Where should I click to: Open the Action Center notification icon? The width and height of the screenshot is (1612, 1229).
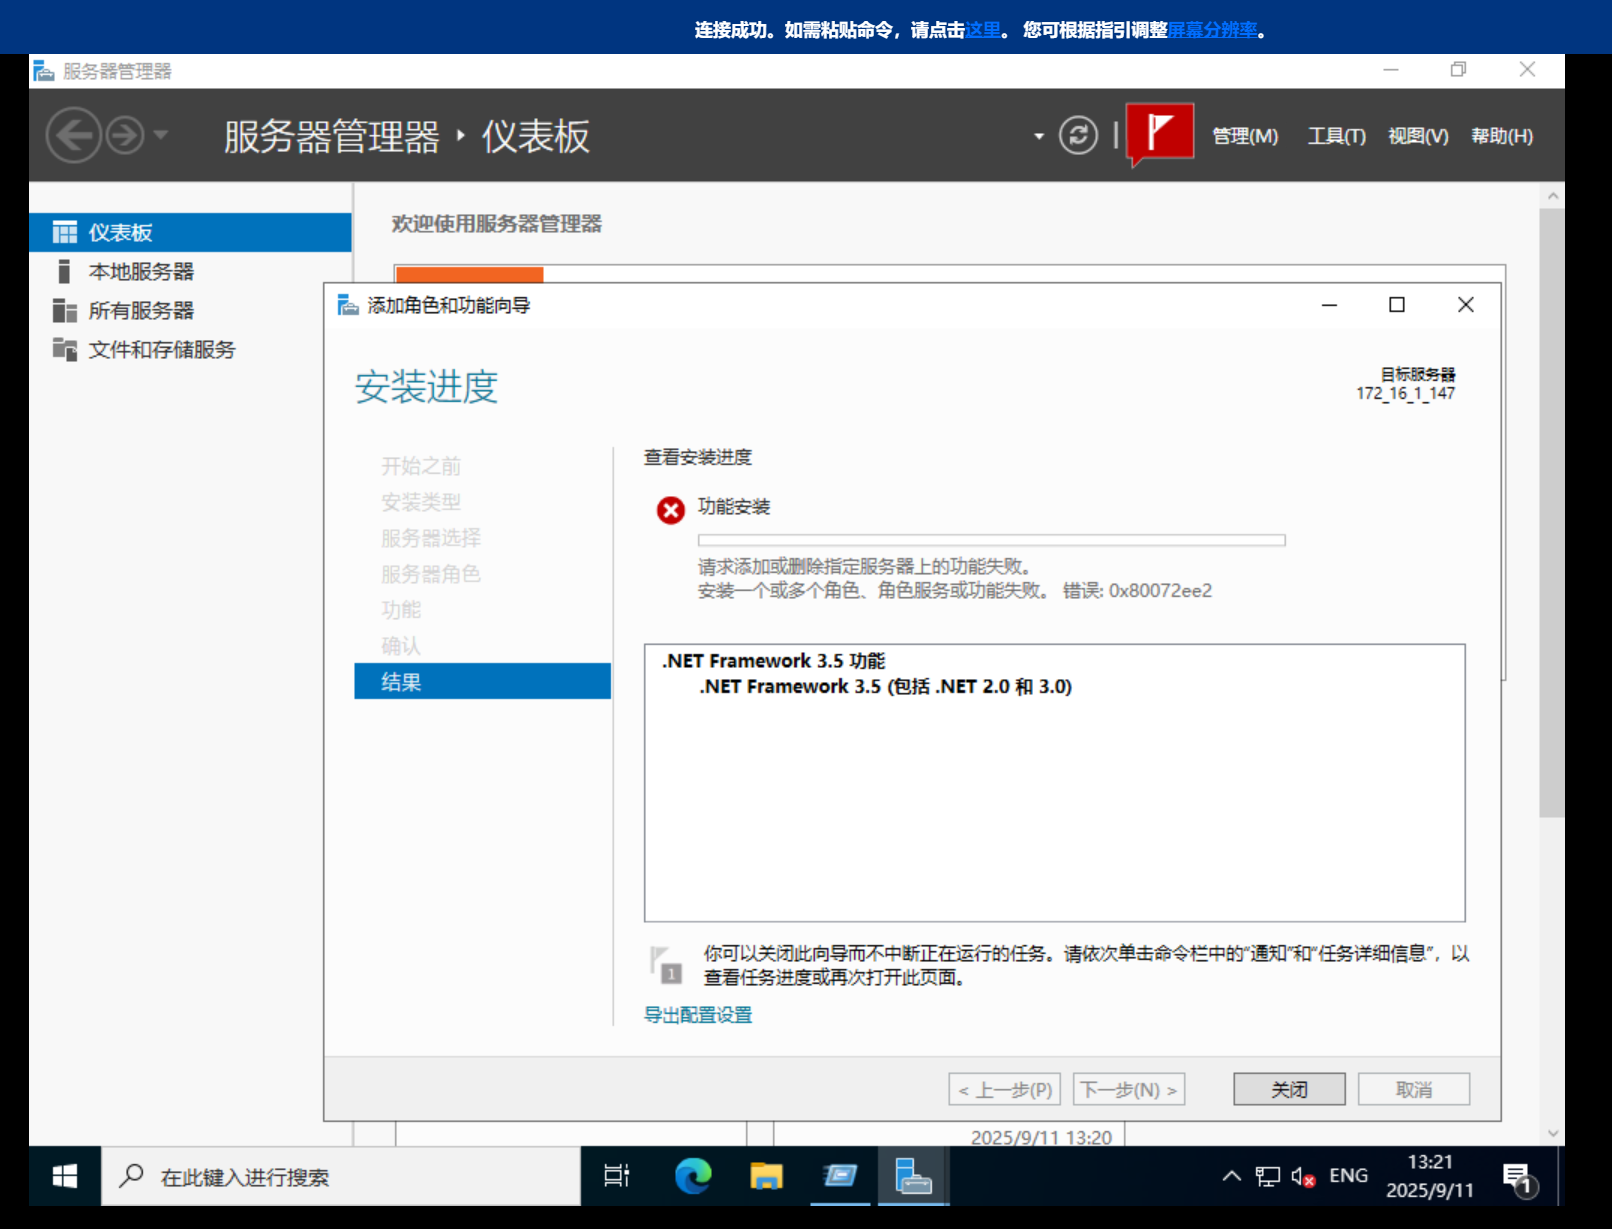(x=1520, y=1178)
